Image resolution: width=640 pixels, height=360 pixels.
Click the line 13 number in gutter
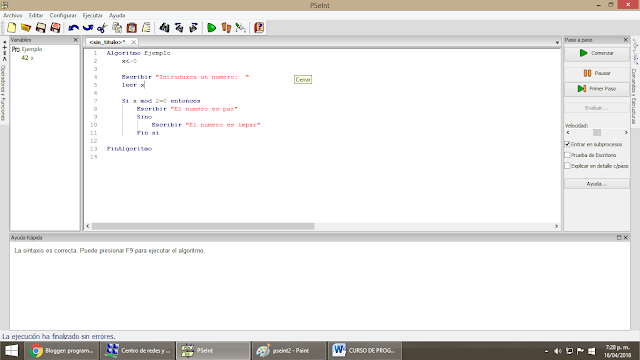coord(94,149)
